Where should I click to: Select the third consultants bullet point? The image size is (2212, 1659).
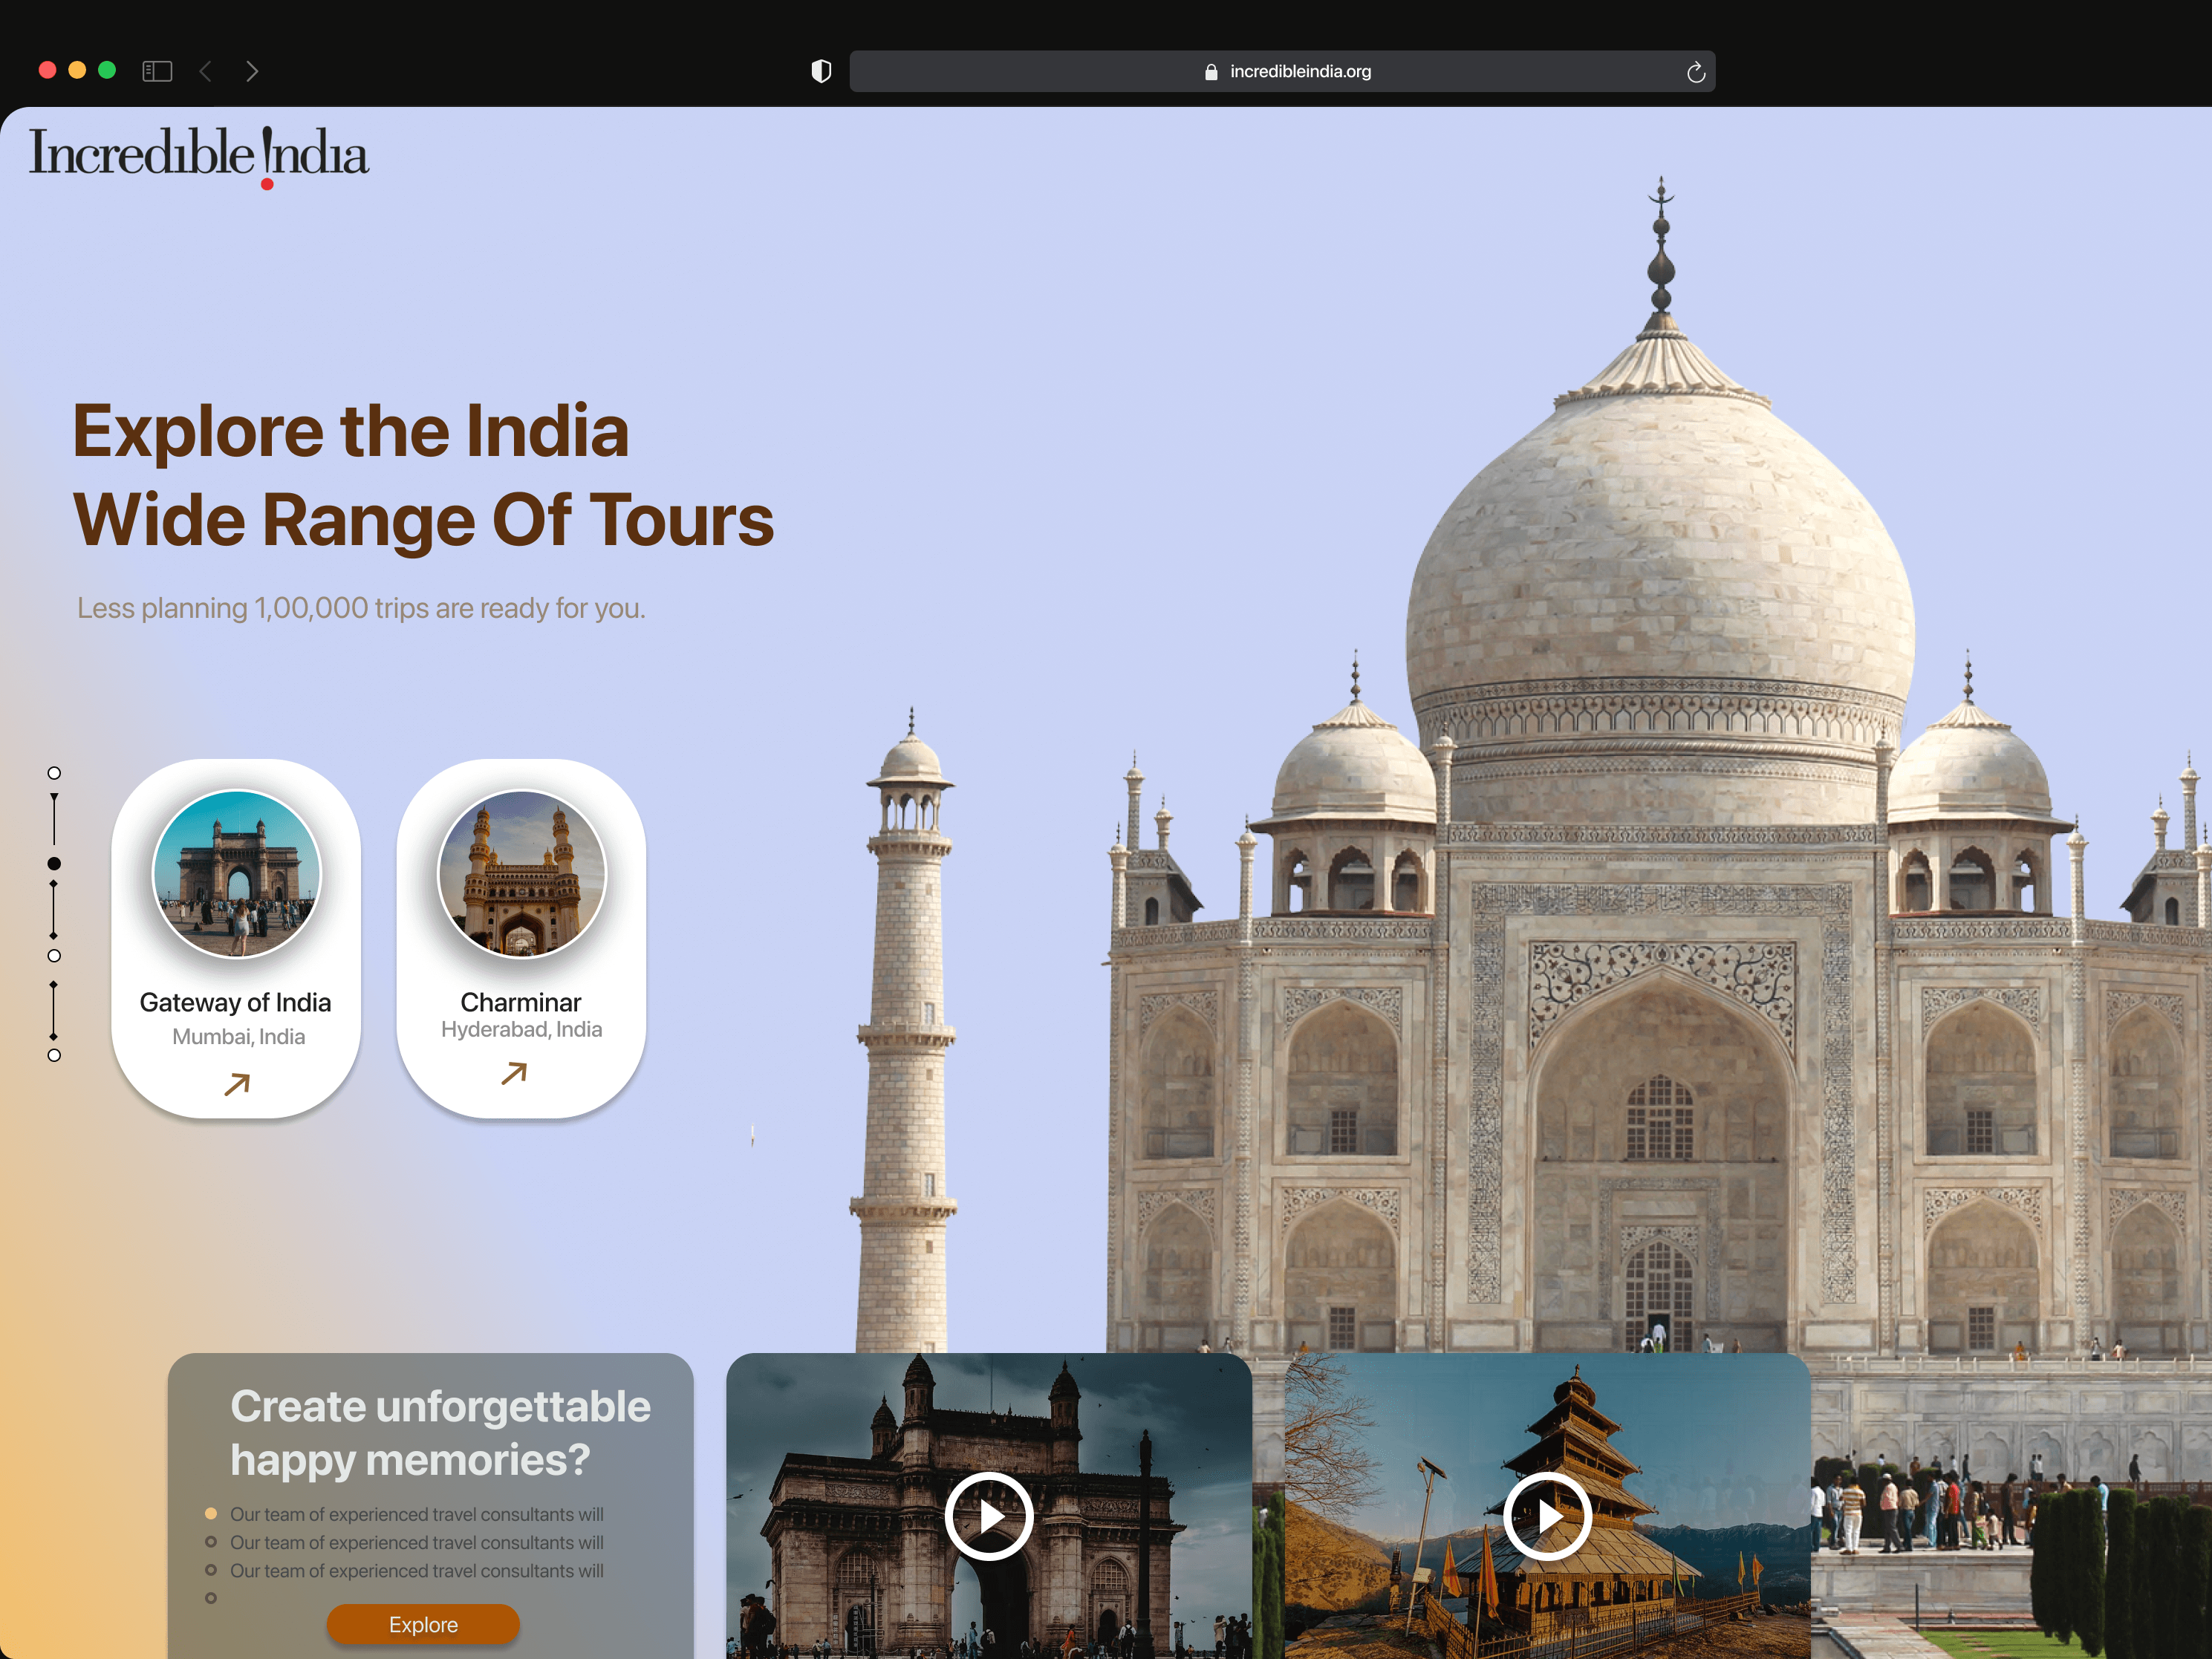(x=211, y=1570)
